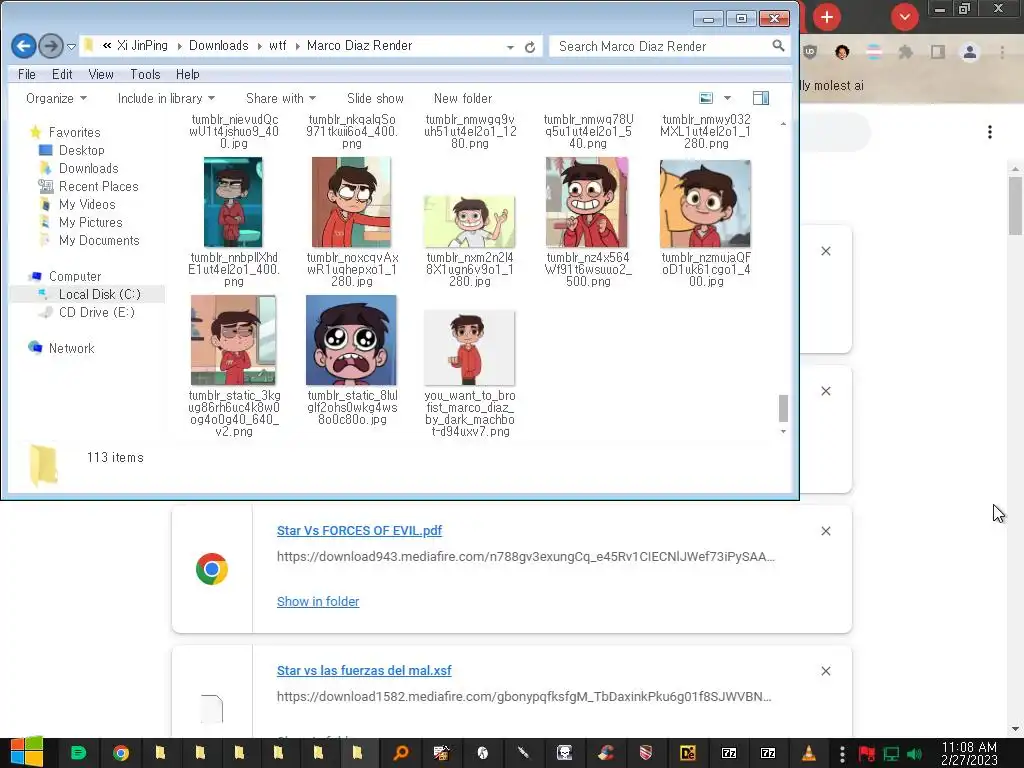Select thumbnail tumblr_static_8lul...jpg crying face

click(351, 340)
